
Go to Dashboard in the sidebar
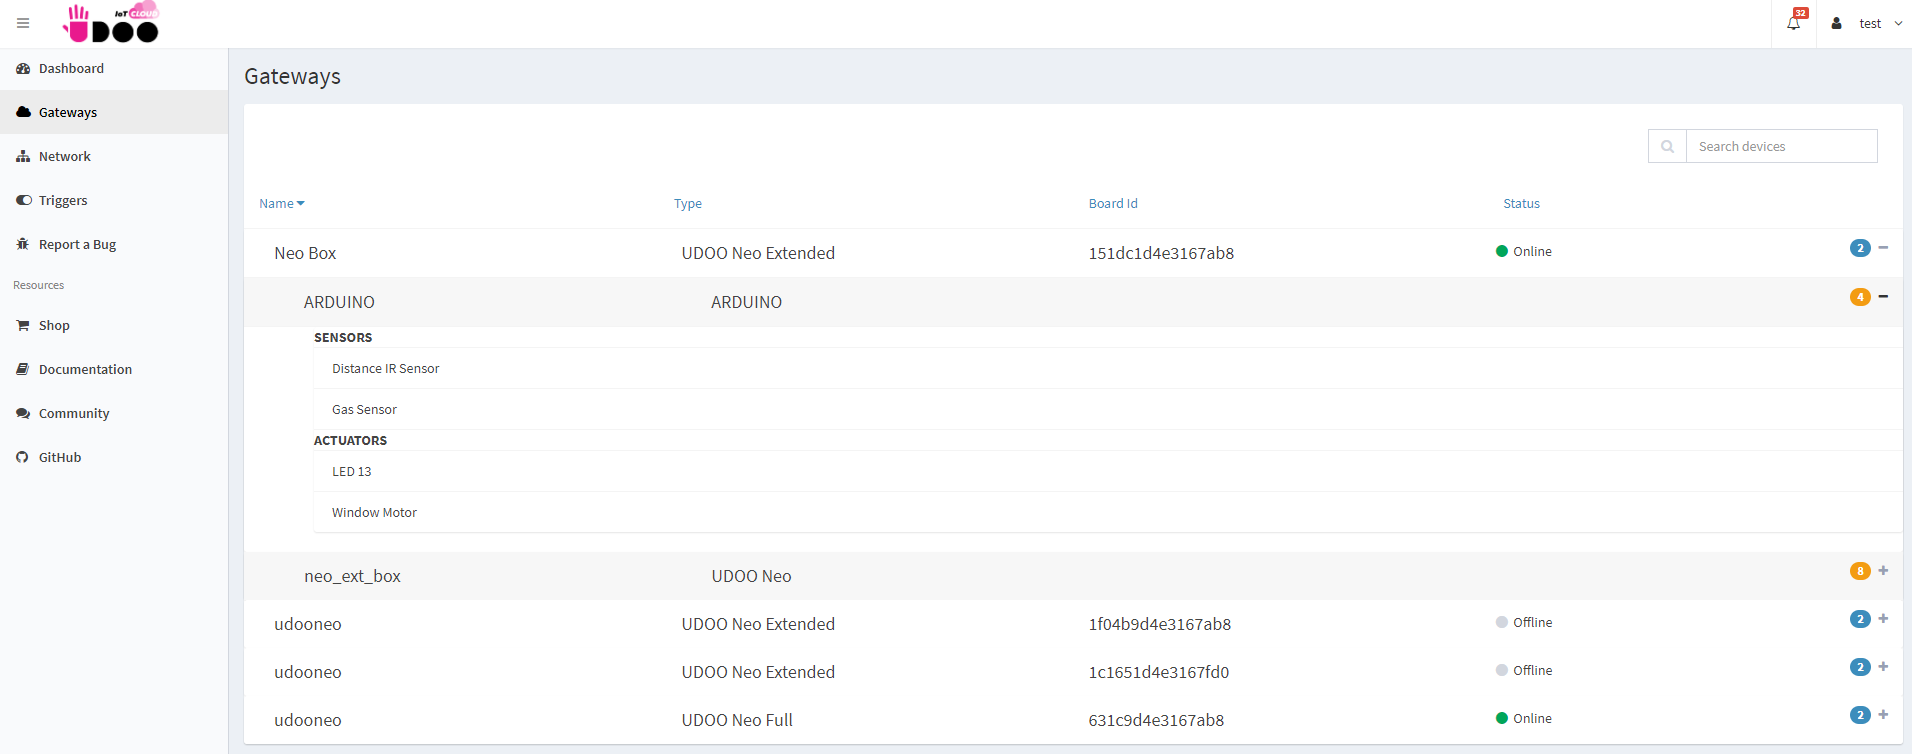(x=114, y=68)
